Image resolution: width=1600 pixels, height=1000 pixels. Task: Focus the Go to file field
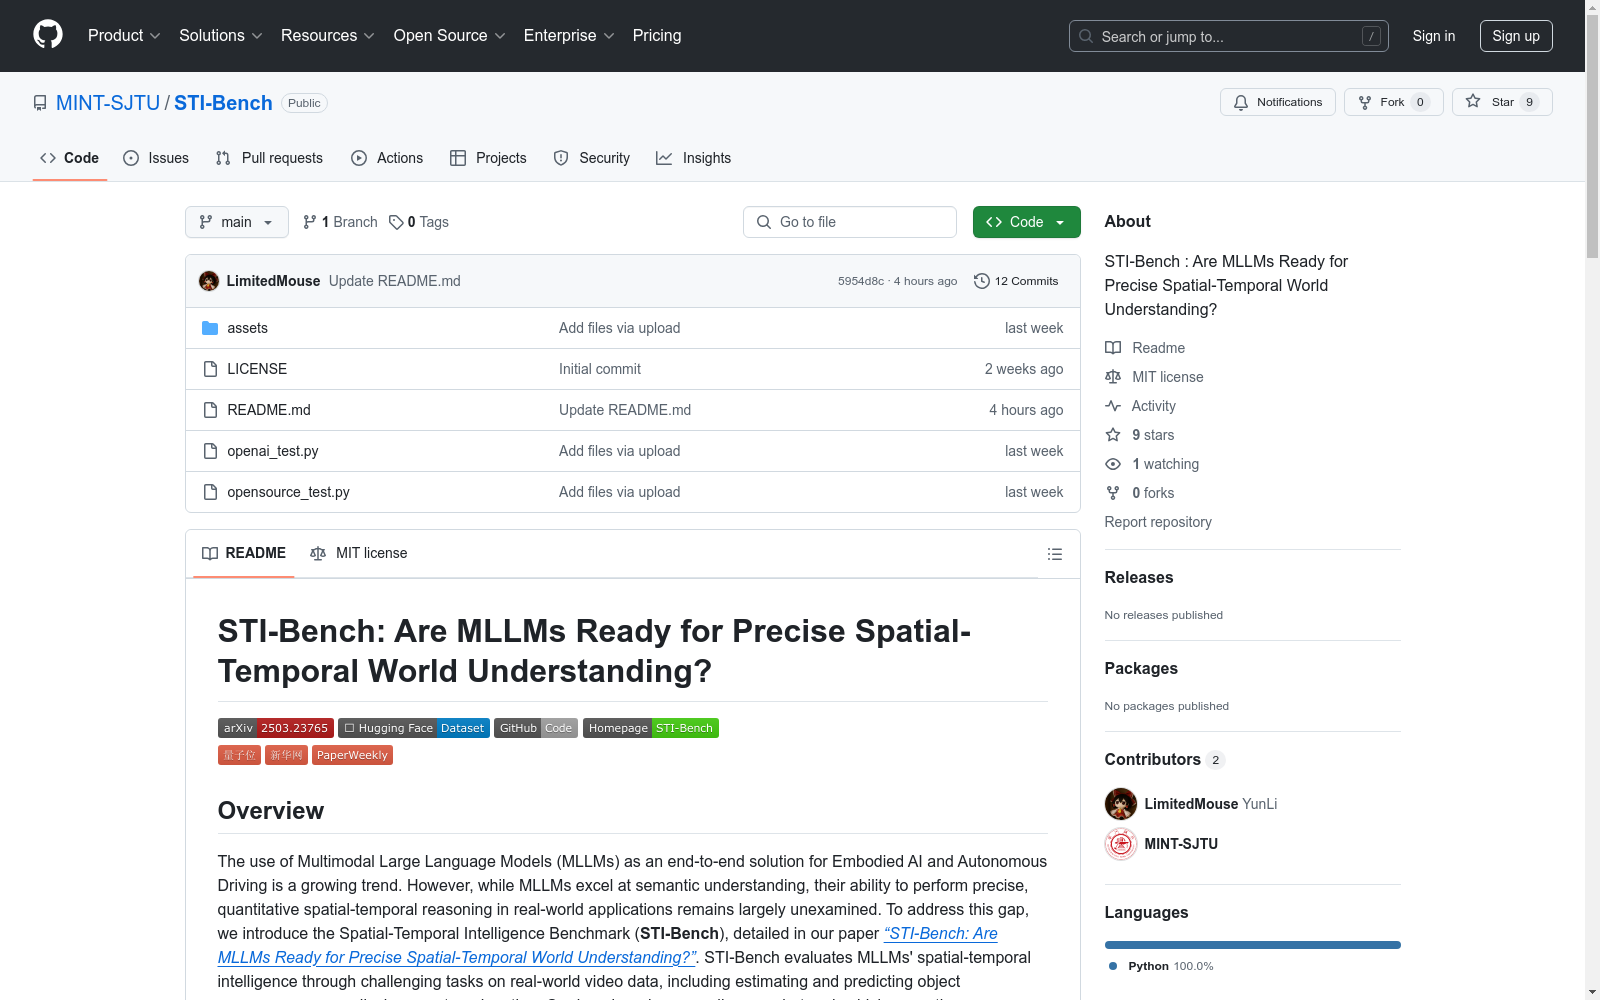(850, 222)
